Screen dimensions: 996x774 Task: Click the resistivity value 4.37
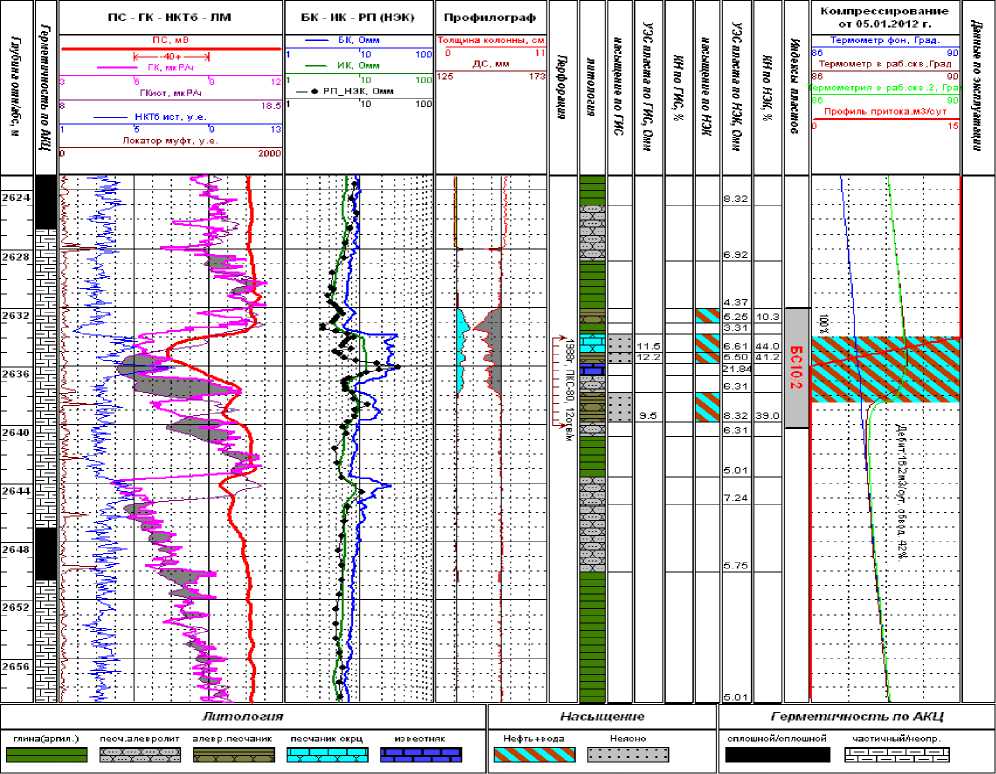click(736, 303)
